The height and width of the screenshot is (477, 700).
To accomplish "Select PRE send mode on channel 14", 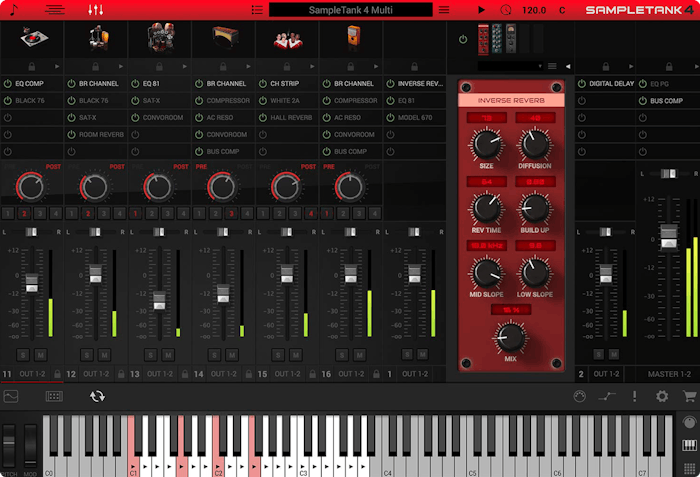I will (x=201, y=167).
